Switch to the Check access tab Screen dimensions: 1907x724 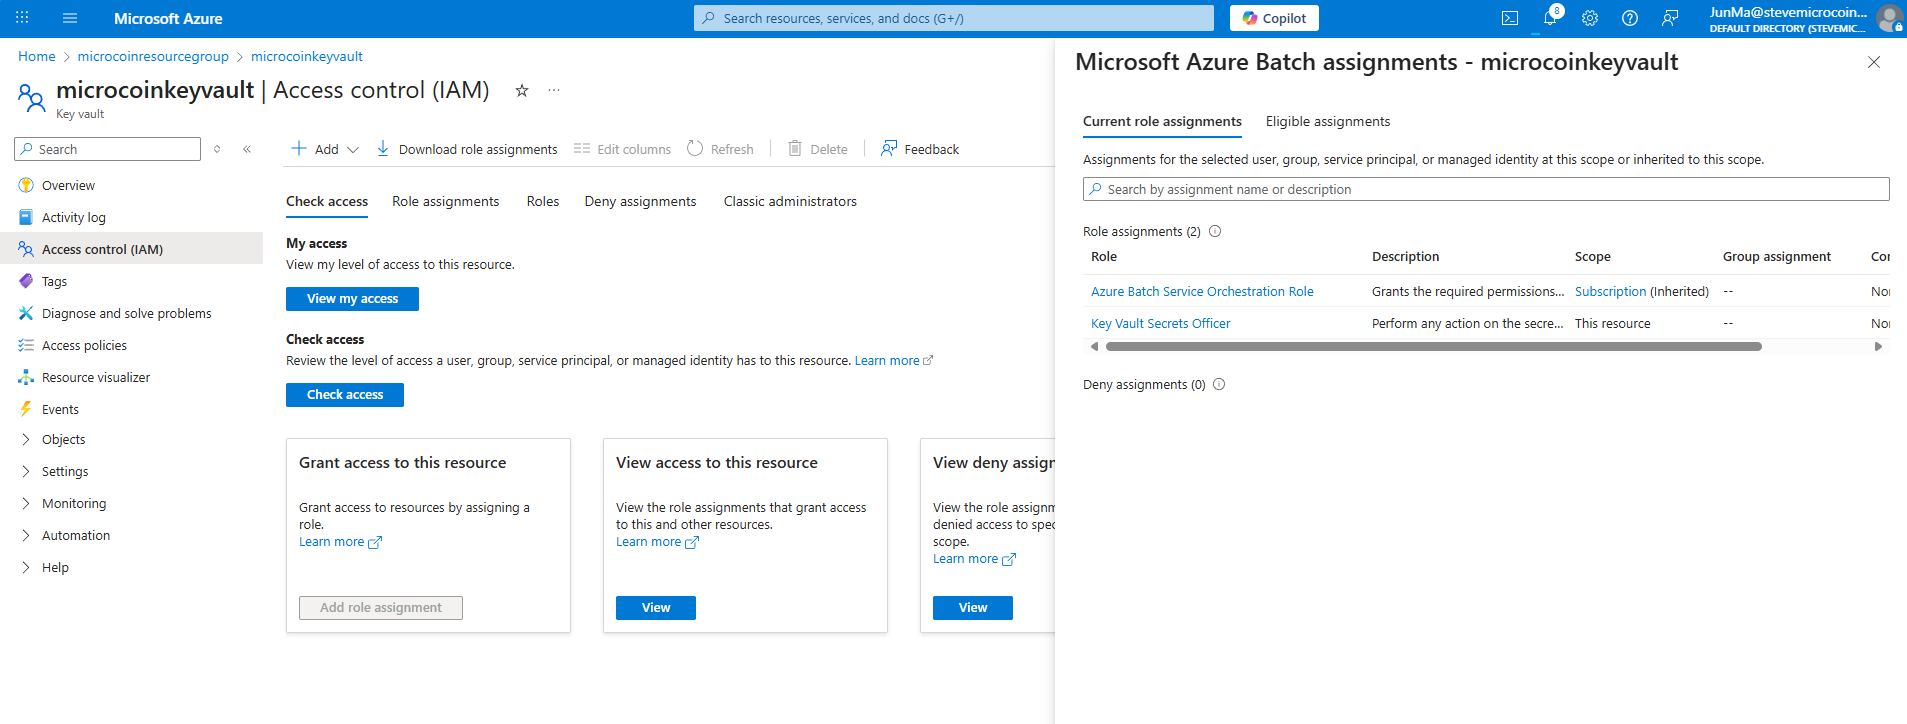[327, 201]
